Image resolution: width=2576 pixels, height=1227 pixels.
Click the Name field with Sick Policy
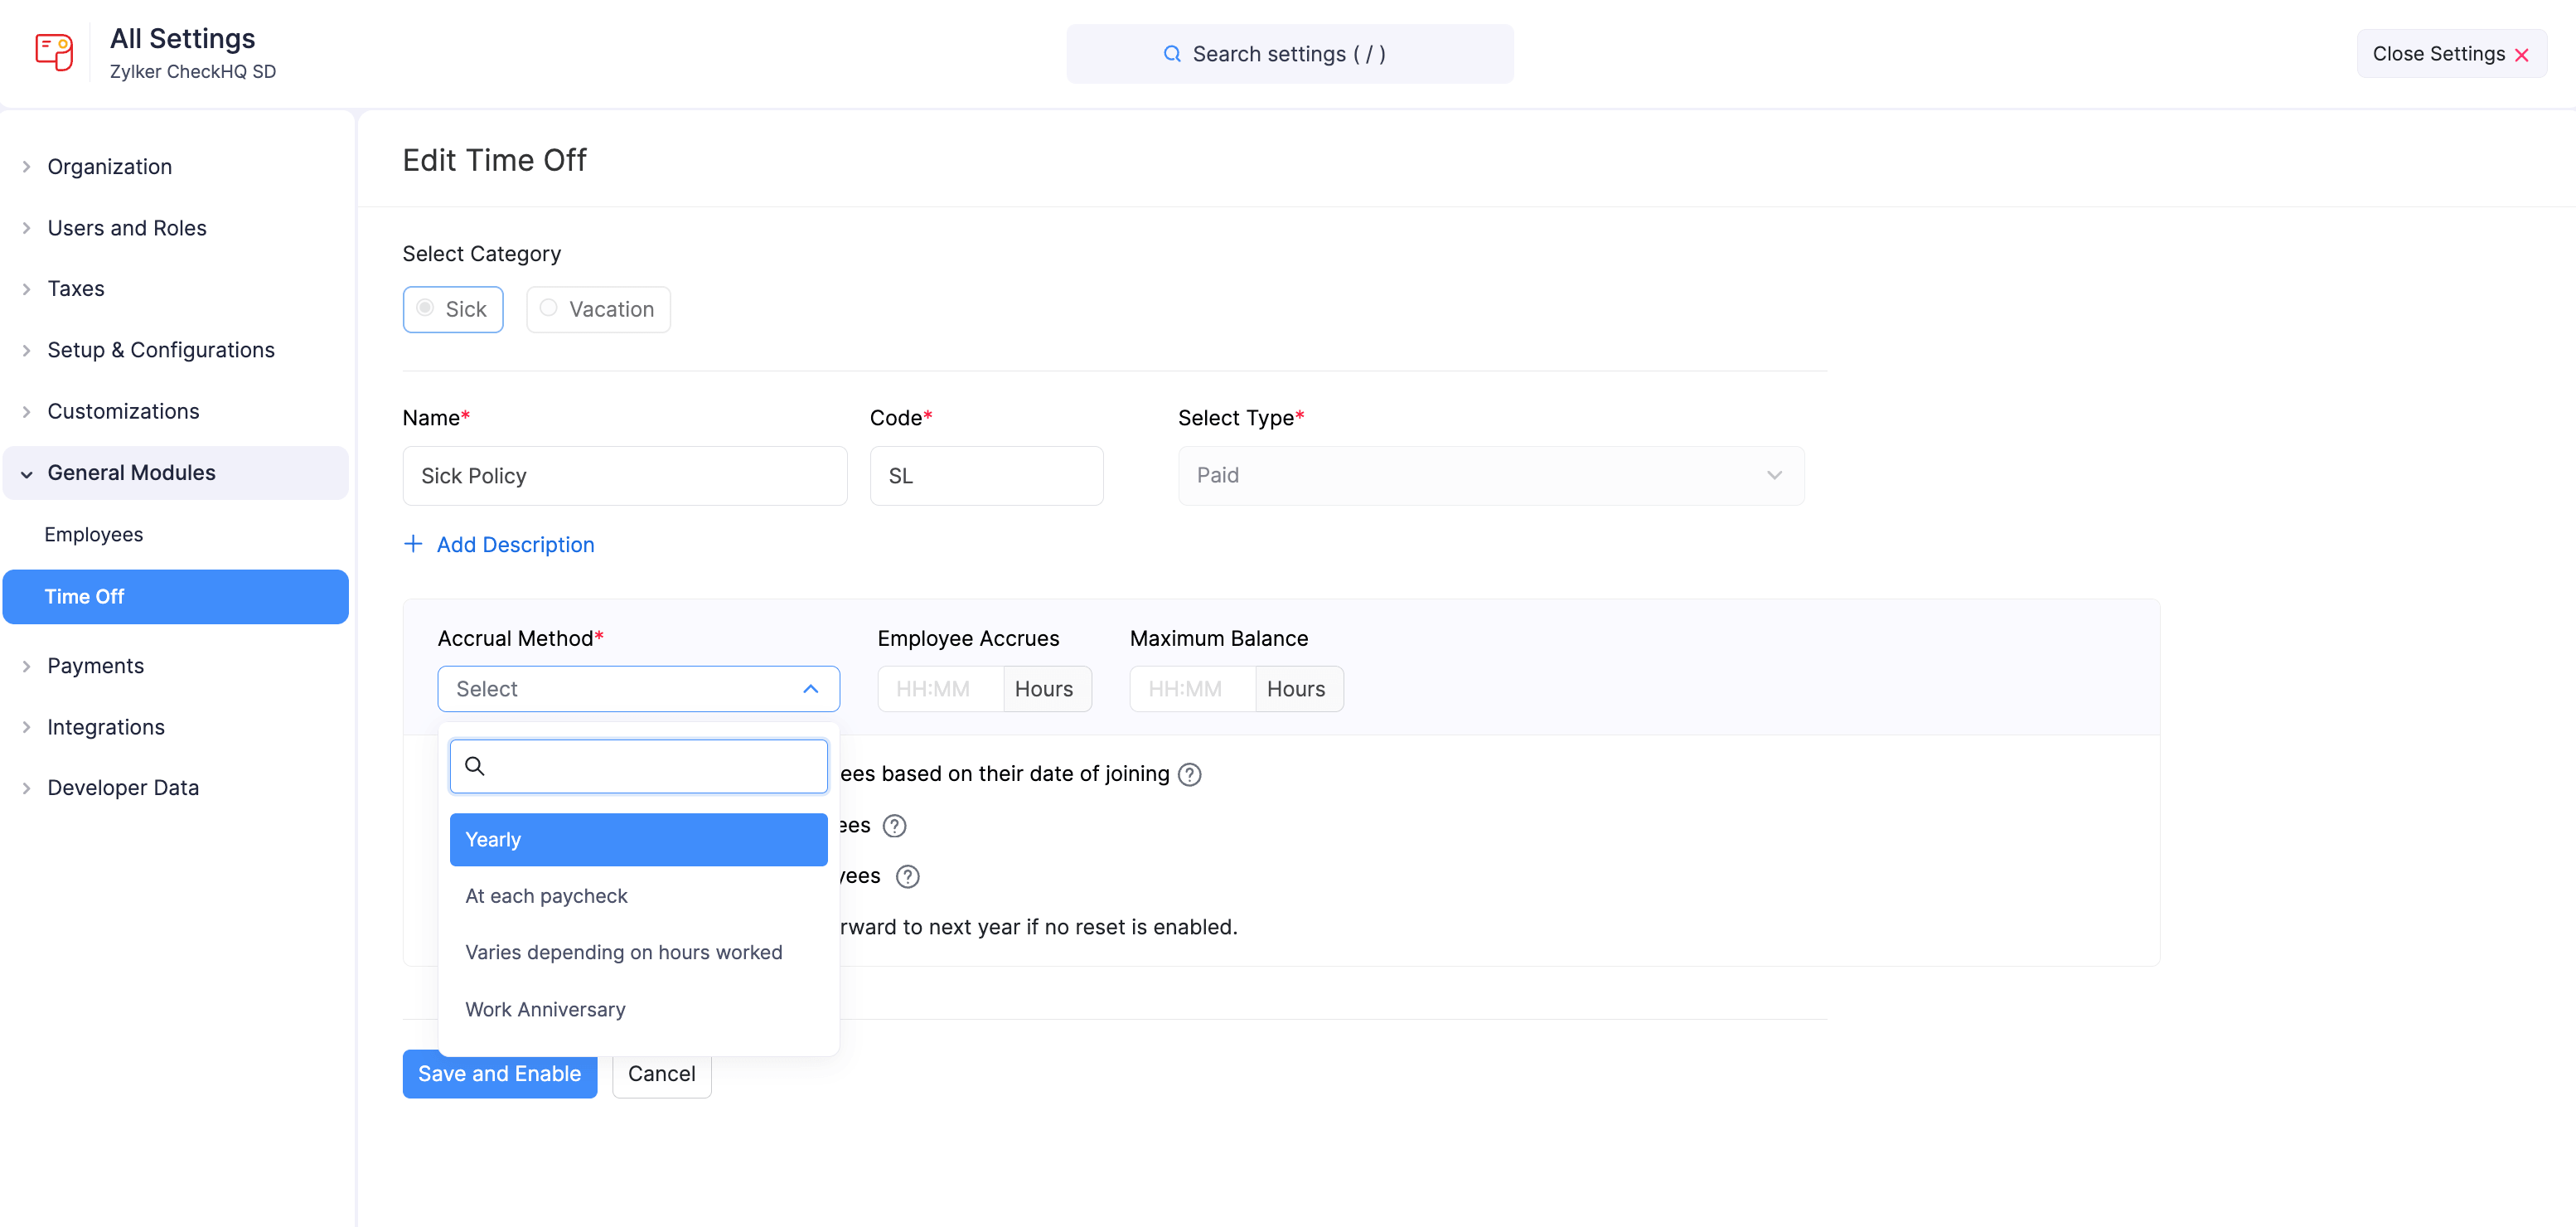point(625,476)
